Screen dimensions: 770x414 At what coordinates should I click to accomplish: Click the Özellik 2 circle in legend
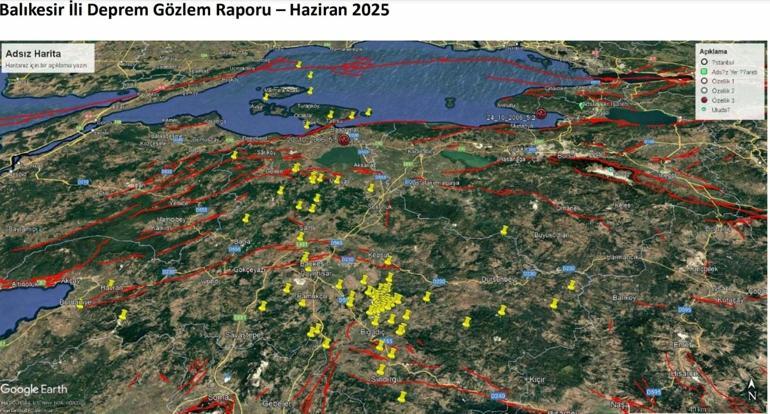(x=704, y=90)
